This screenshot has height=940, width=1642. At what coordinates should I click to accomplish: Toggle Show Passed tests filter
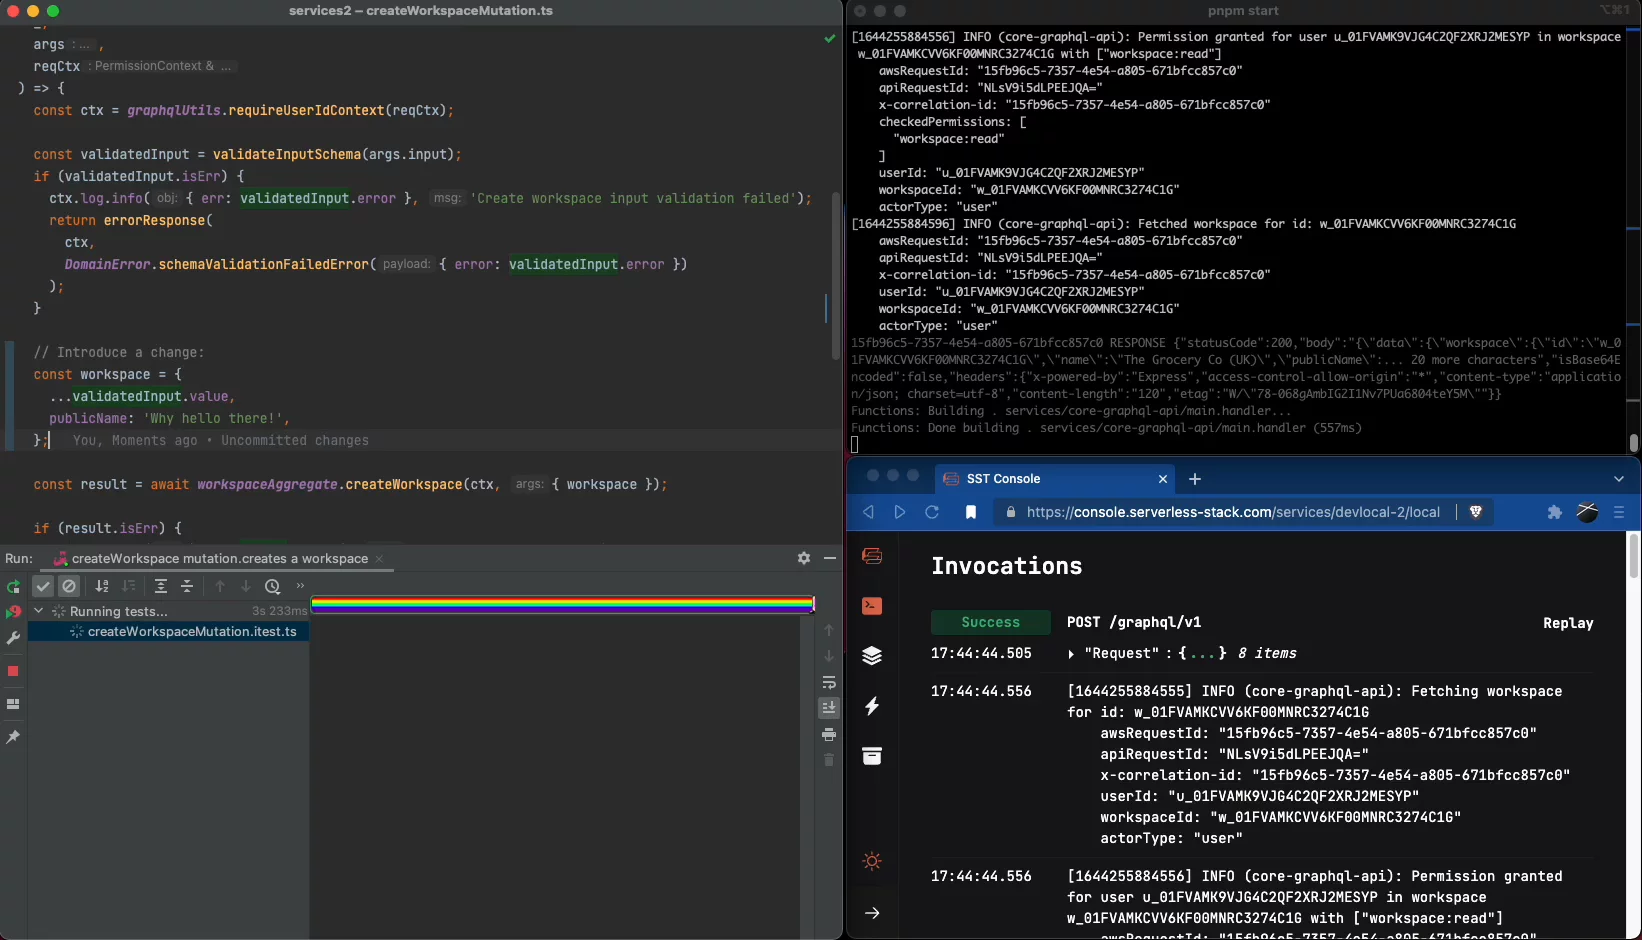(43, 586)
